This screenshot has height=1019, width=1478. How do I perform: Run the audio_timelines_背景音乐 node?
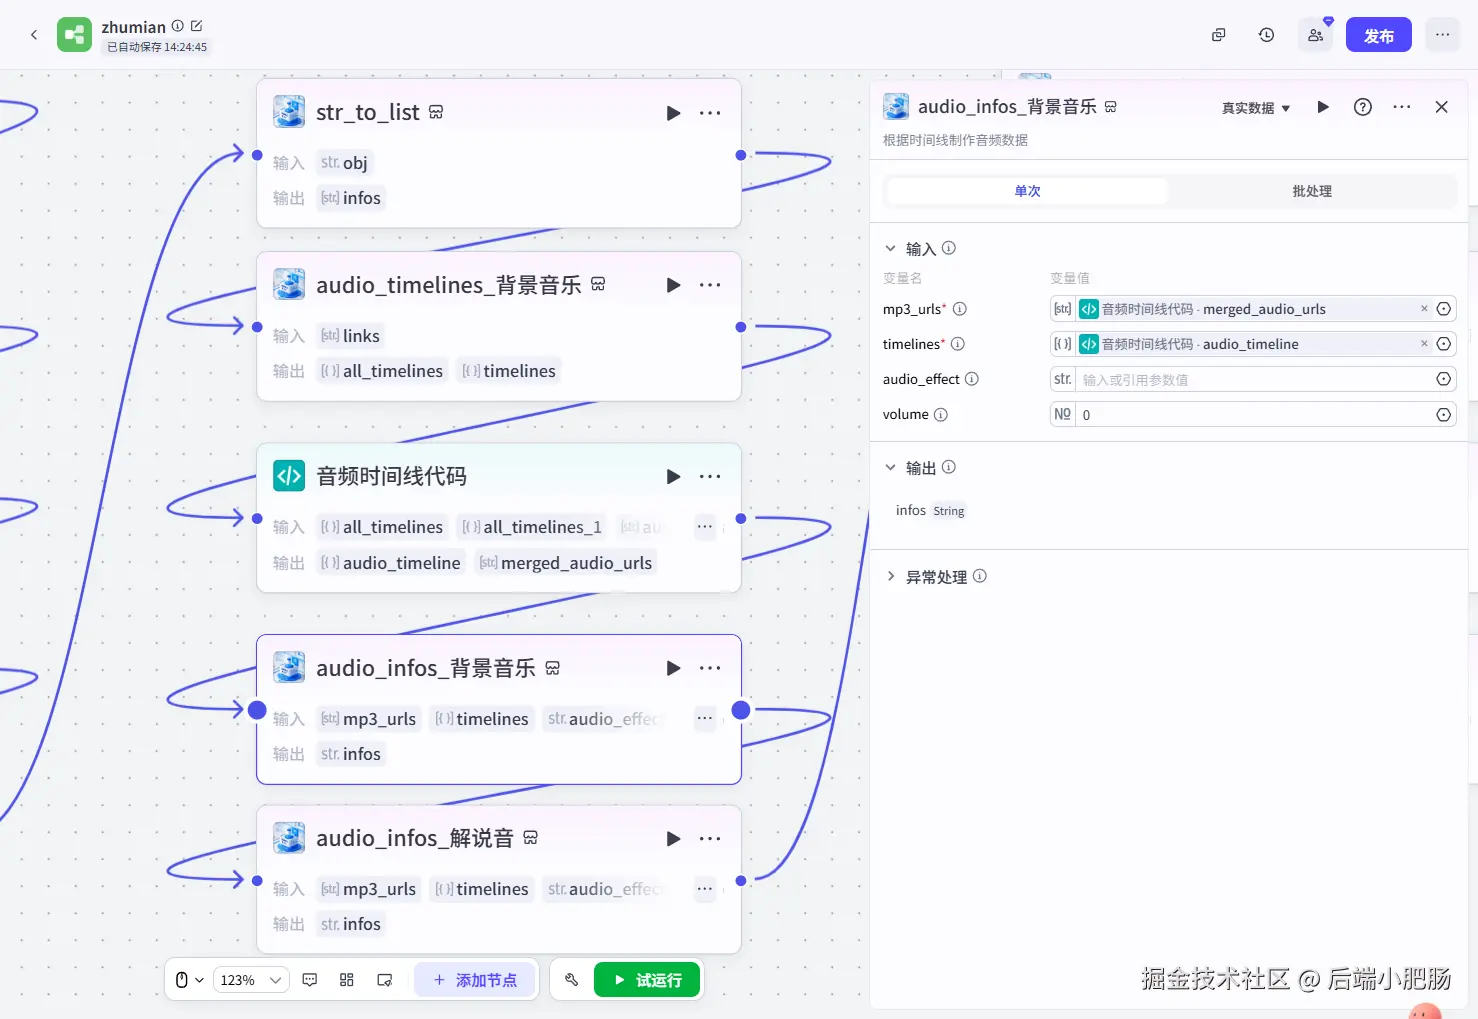673,285
